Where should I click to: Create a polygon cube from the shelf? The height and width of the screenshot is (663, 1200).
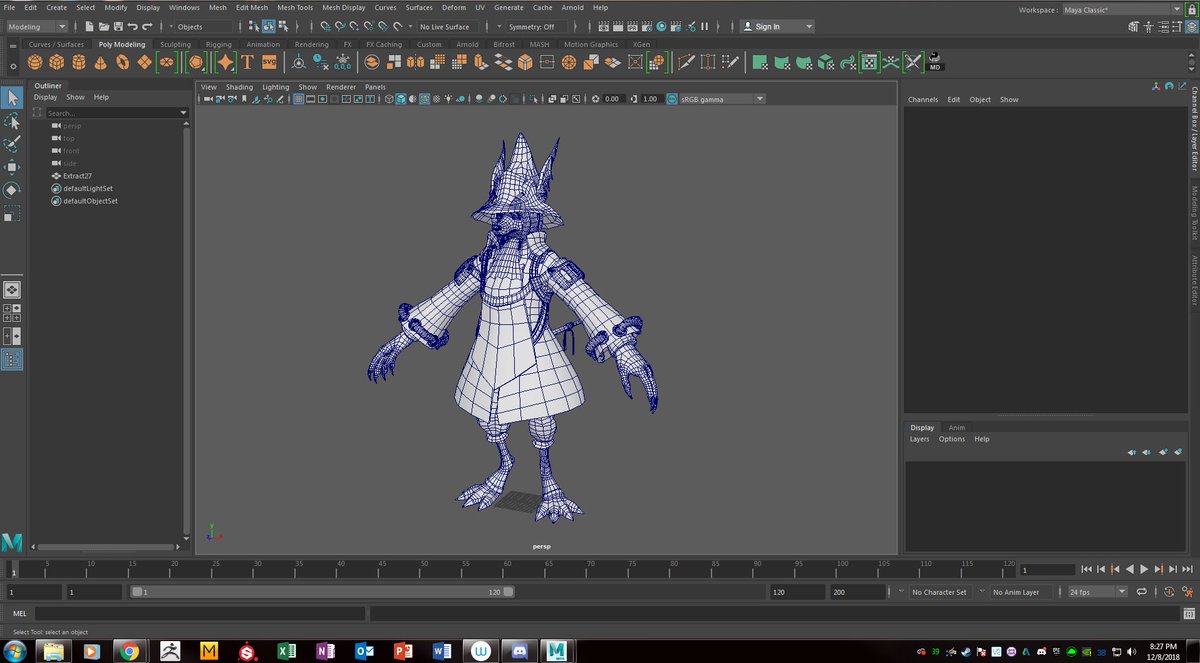click(56, 62)
